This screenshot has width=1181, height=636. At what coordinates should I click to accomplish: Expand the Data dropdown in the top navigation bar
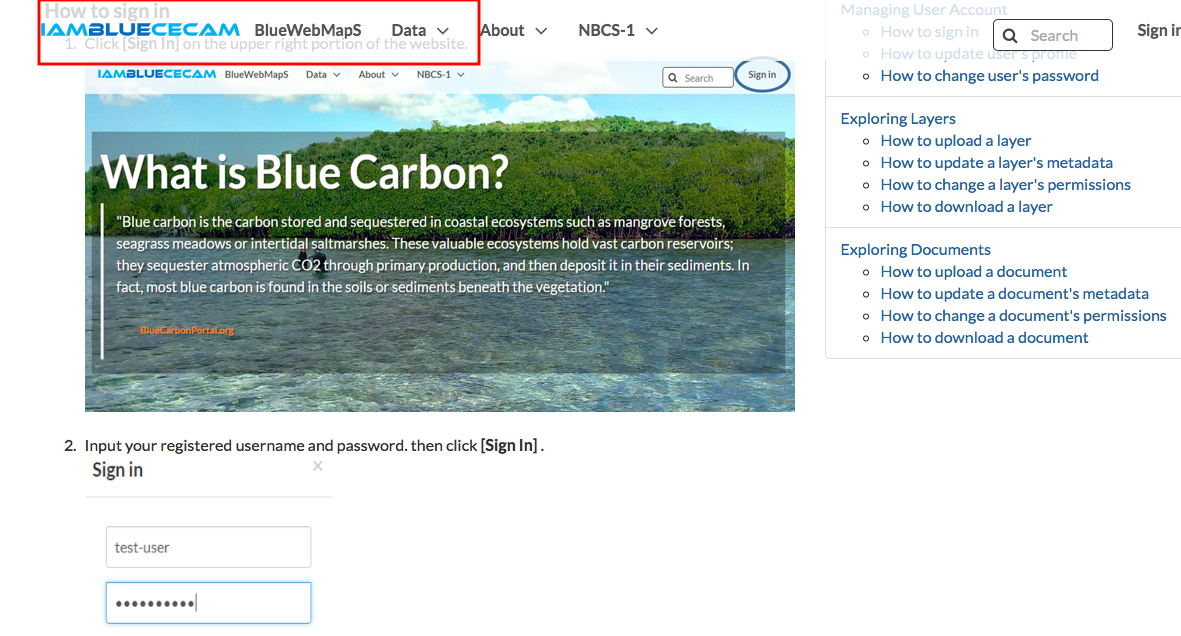point(420,30)
